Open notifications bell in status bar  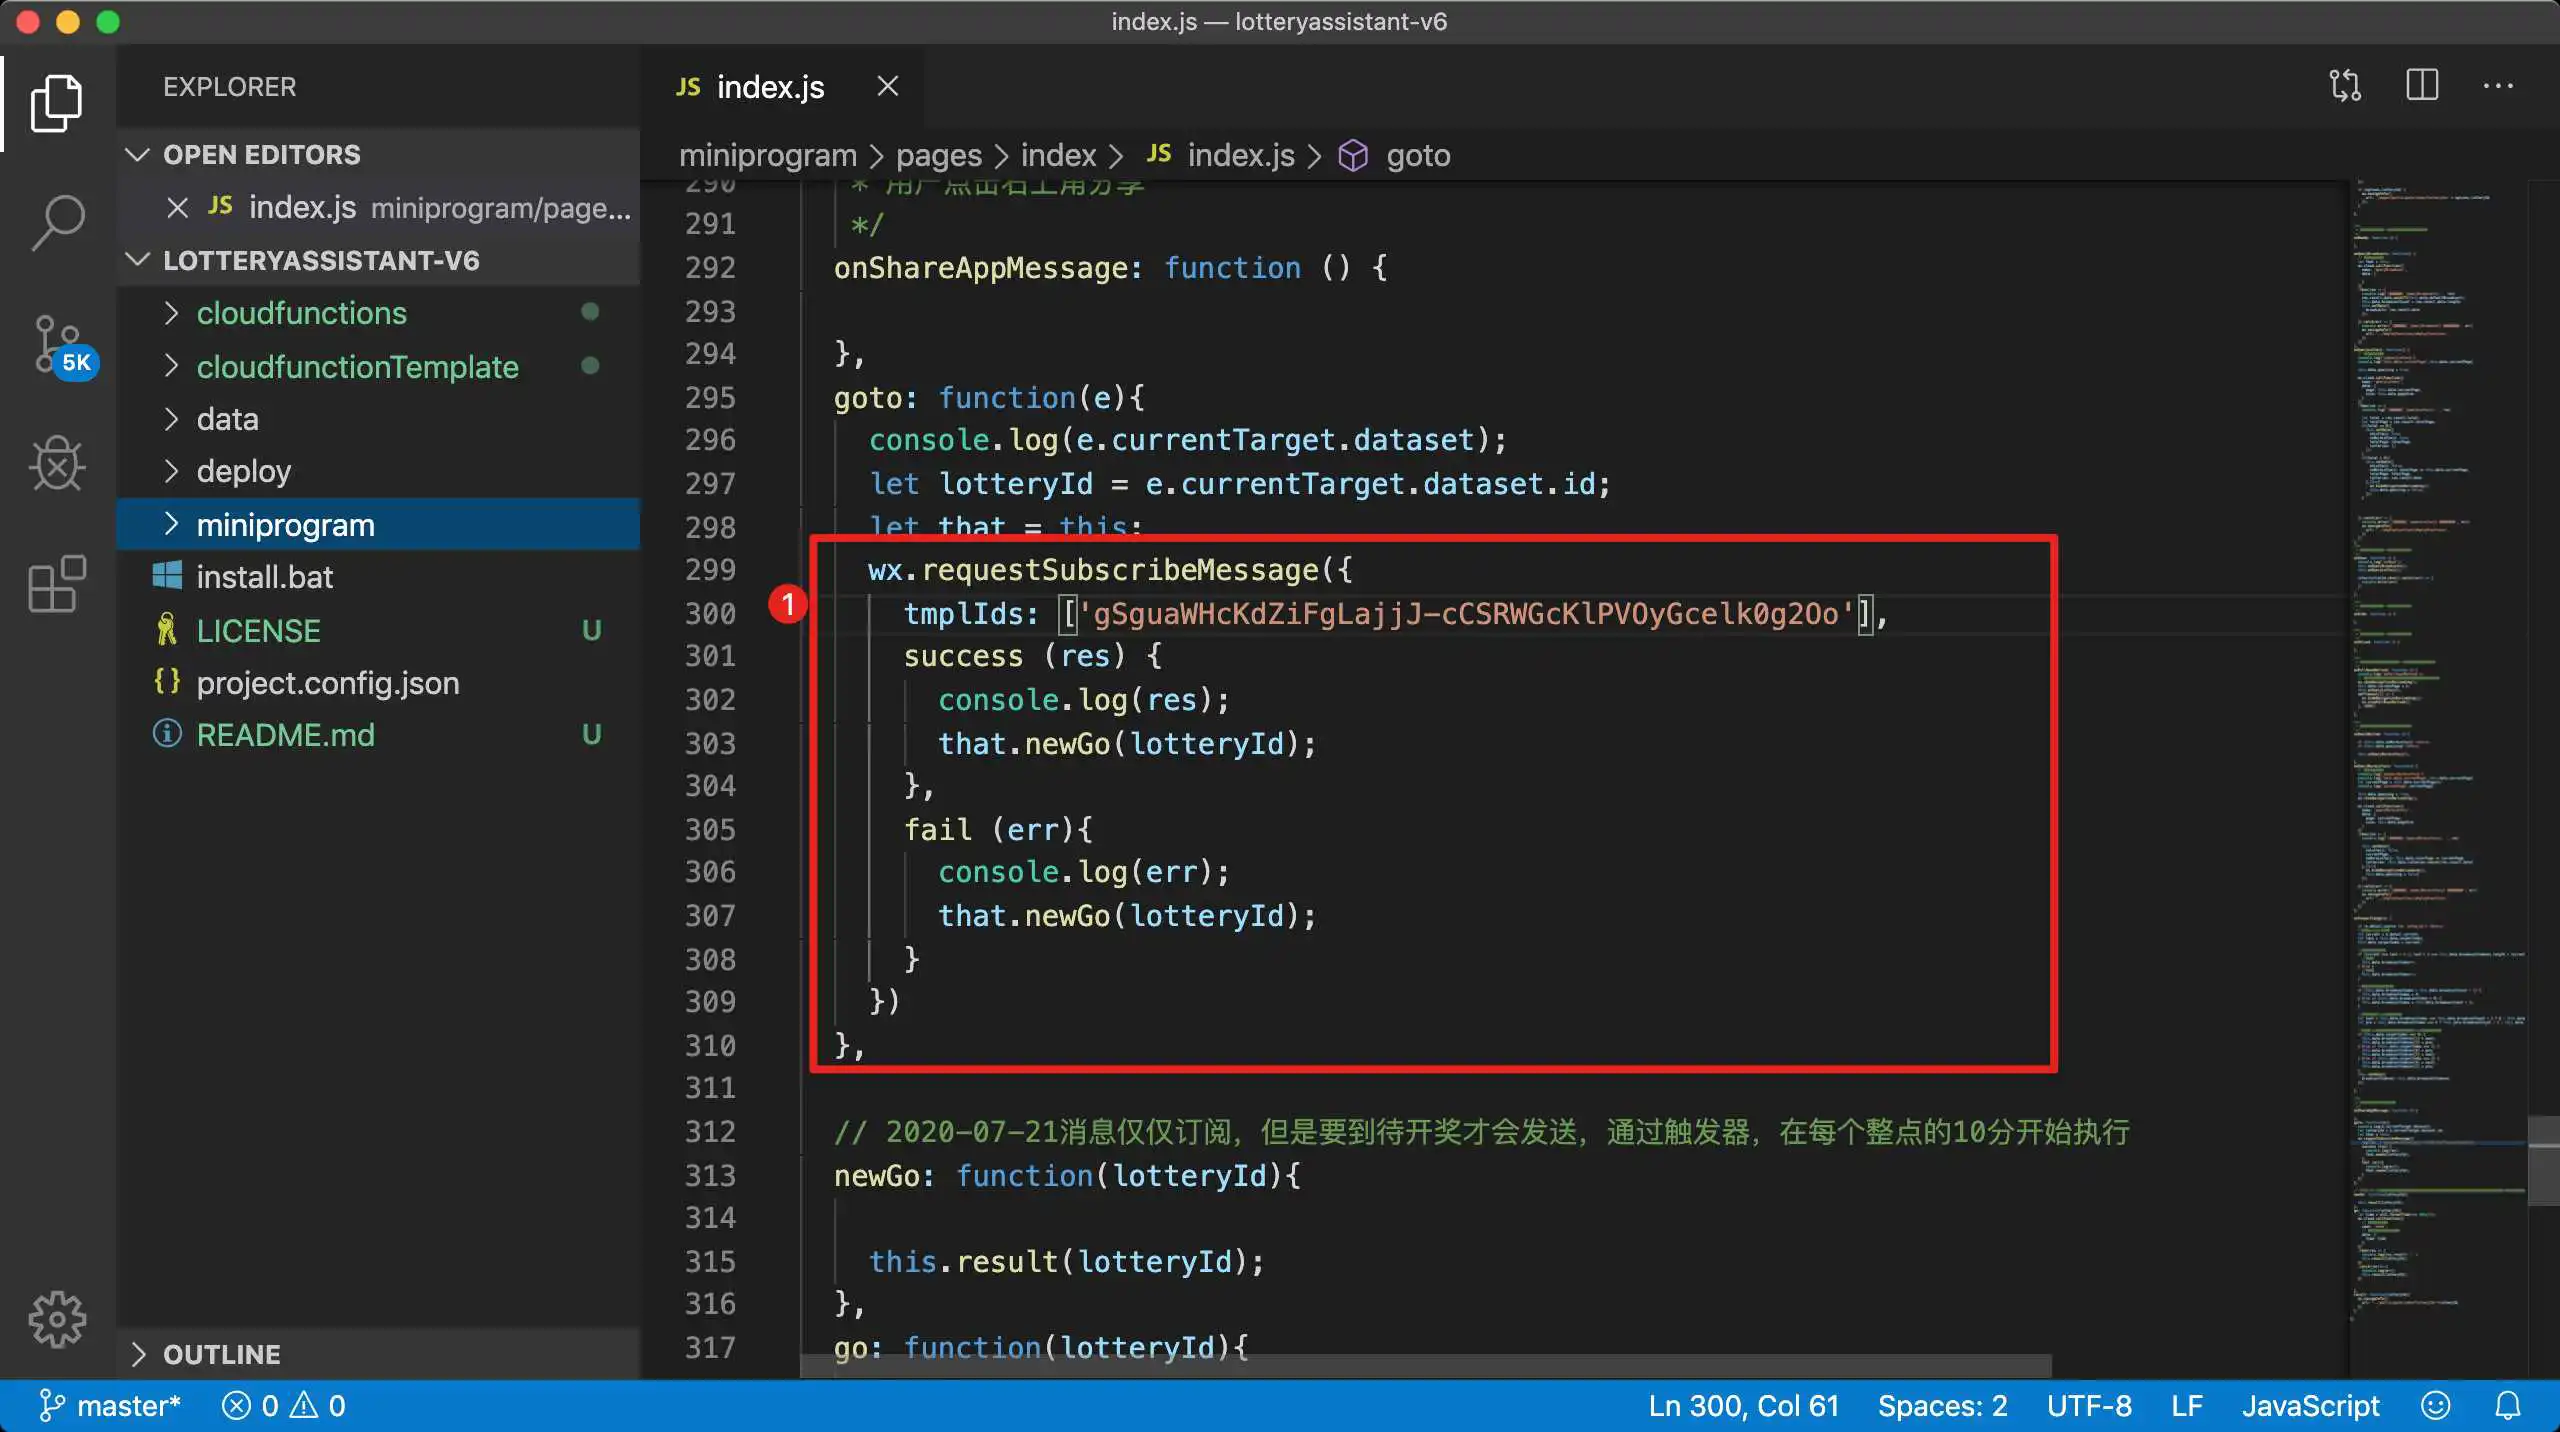[x=2507, y=1406]
